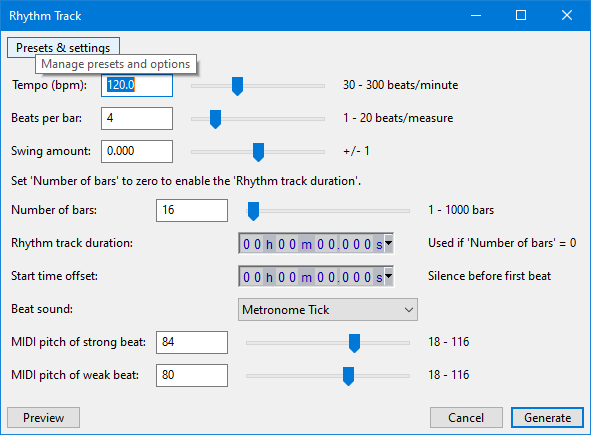Viewport: 591px width, 435px height.
Task: Open Start time offset format dropdown arrow
Action: [388, 277]
